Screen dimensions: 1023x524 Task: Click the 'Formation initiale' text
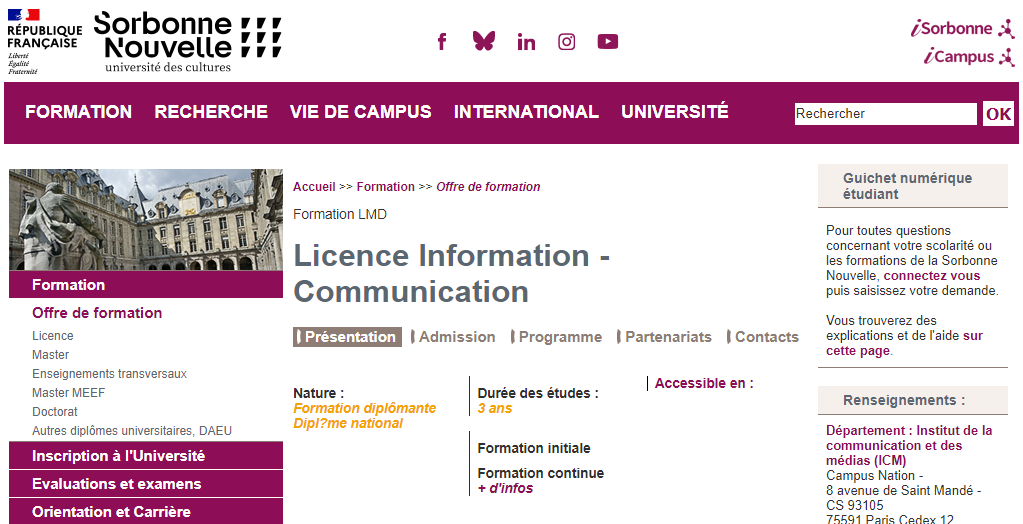[534, 448]
